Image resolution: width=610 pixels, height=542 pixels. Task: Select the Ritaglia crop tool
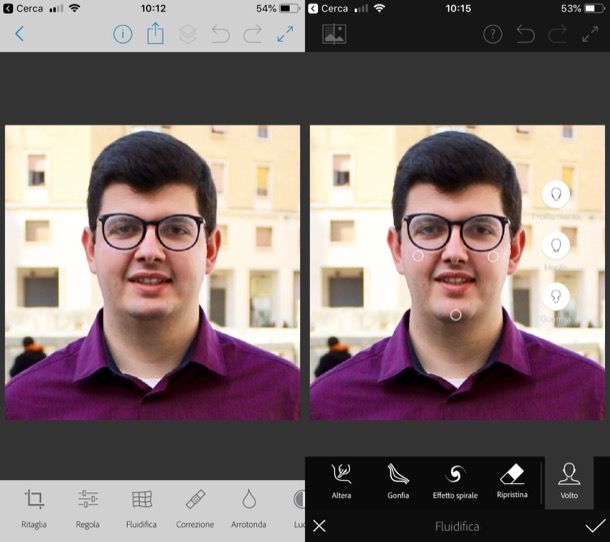pyautogui.click(x=34, y=505)
